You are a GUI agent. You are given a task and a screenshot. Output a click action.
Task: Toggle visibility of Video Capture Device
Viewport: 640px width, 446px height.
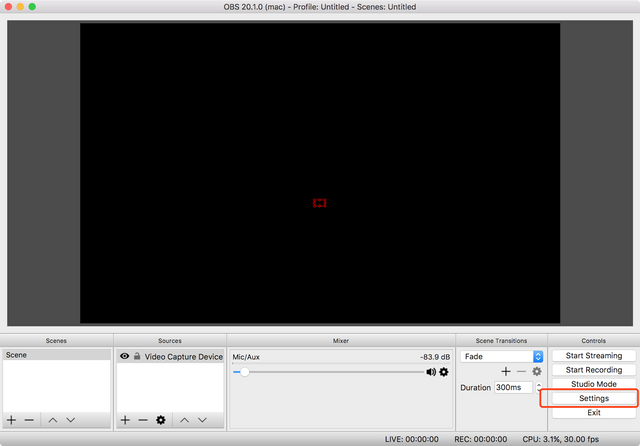pos(124,356)
